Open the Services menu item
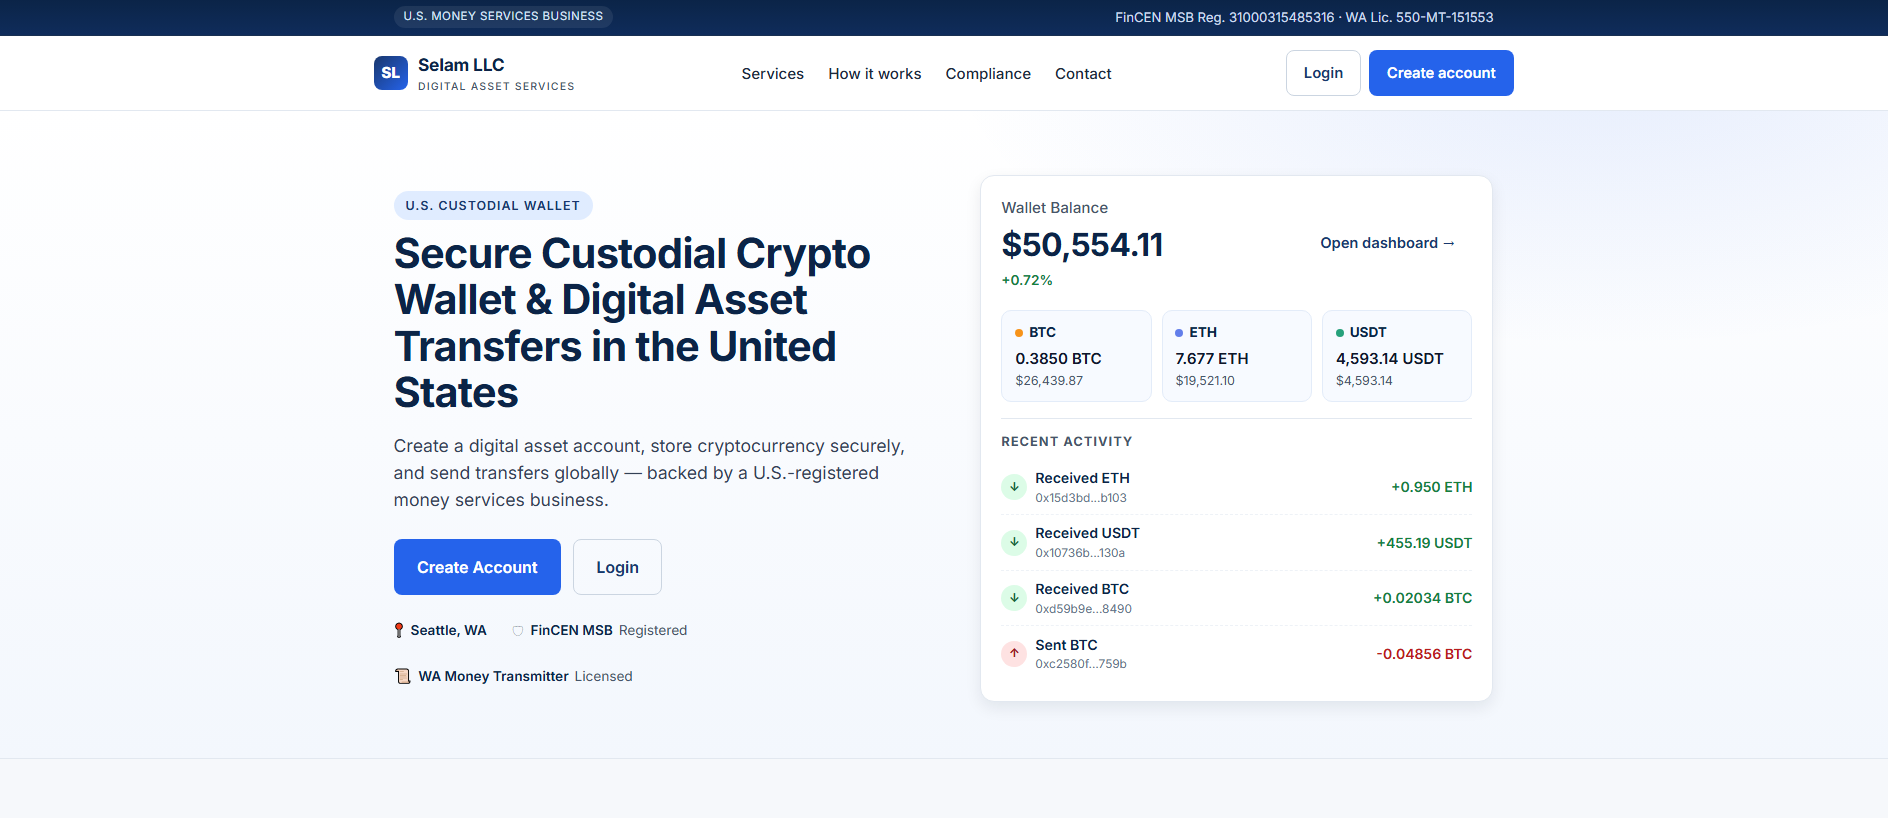This screenshot has width=1888, height=818. 772,74
